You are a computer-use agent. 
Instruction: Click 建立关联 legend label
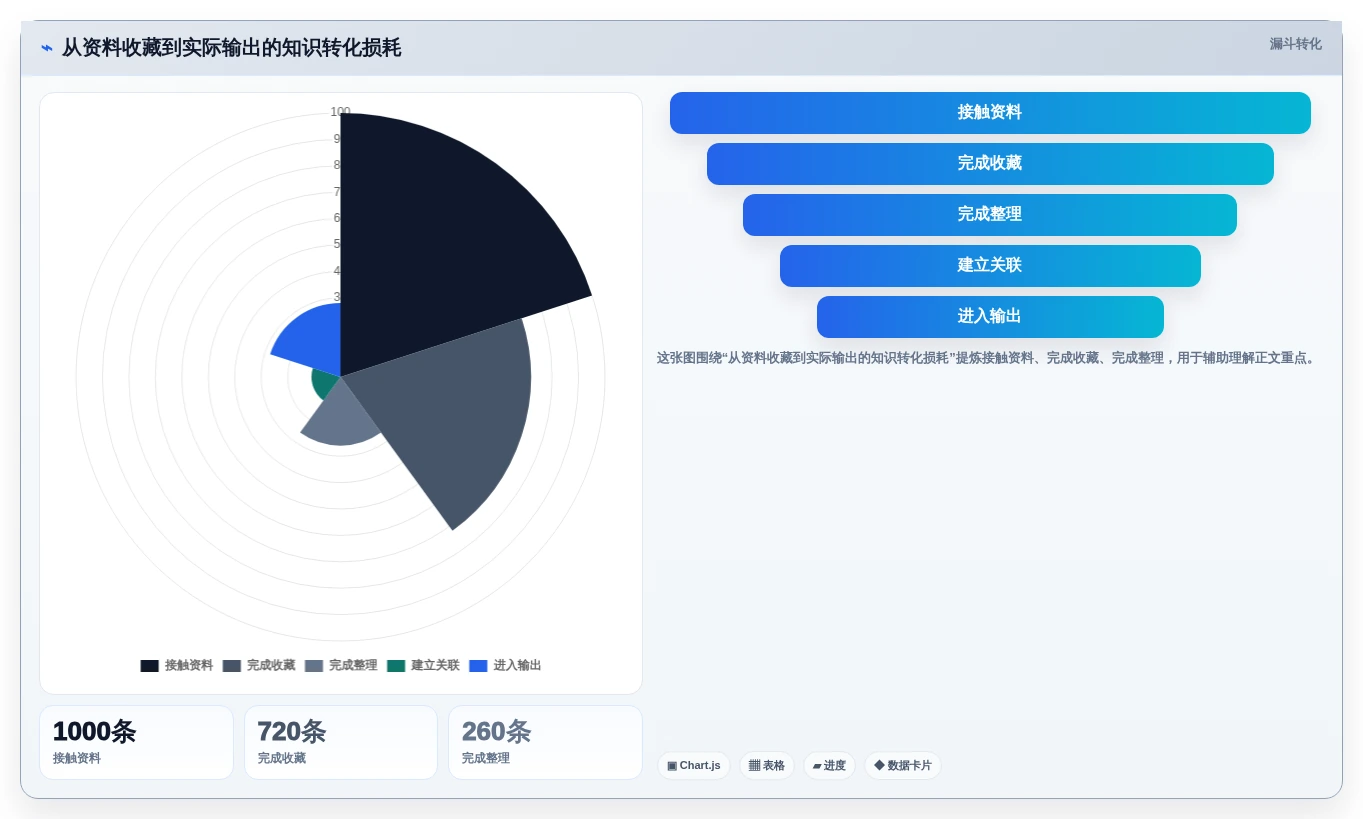(x=435, y=666)
